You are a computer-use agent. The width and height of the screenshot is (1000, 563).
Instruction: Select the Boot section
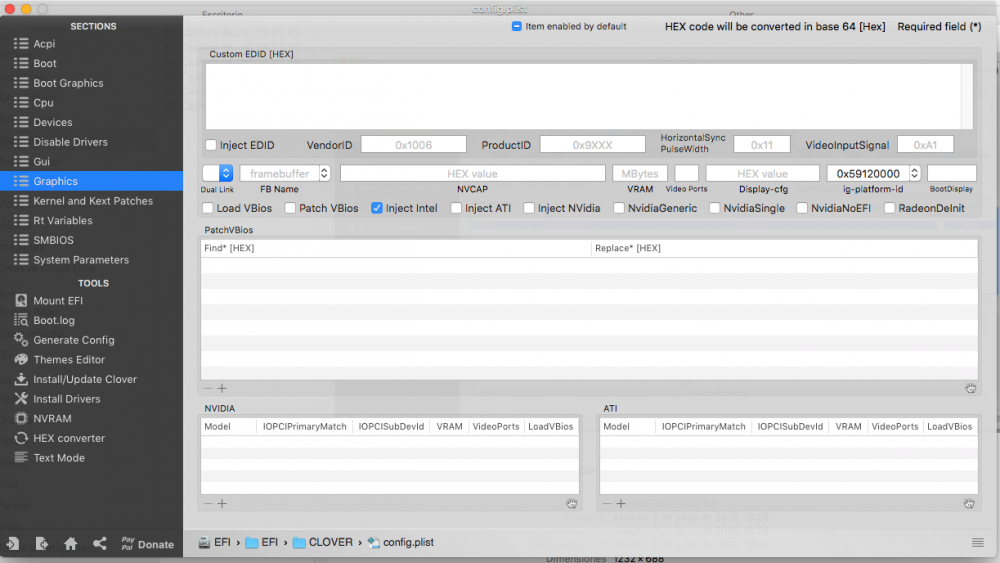coord(91,63)
